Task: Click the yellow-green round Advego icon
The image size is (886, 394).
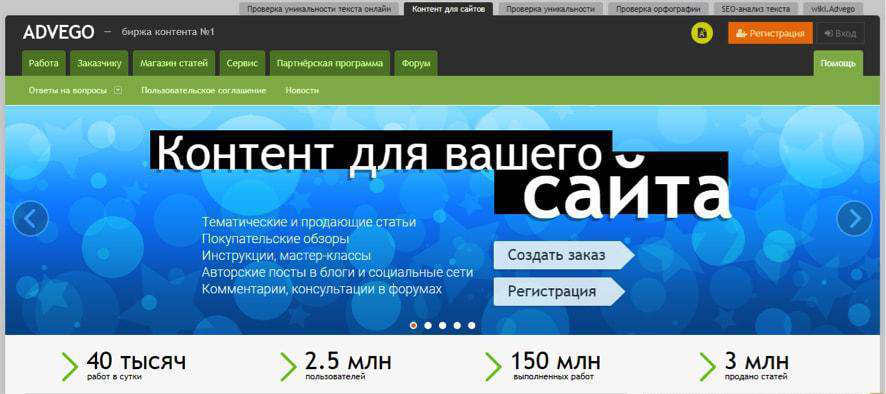Action: point(702,33)
